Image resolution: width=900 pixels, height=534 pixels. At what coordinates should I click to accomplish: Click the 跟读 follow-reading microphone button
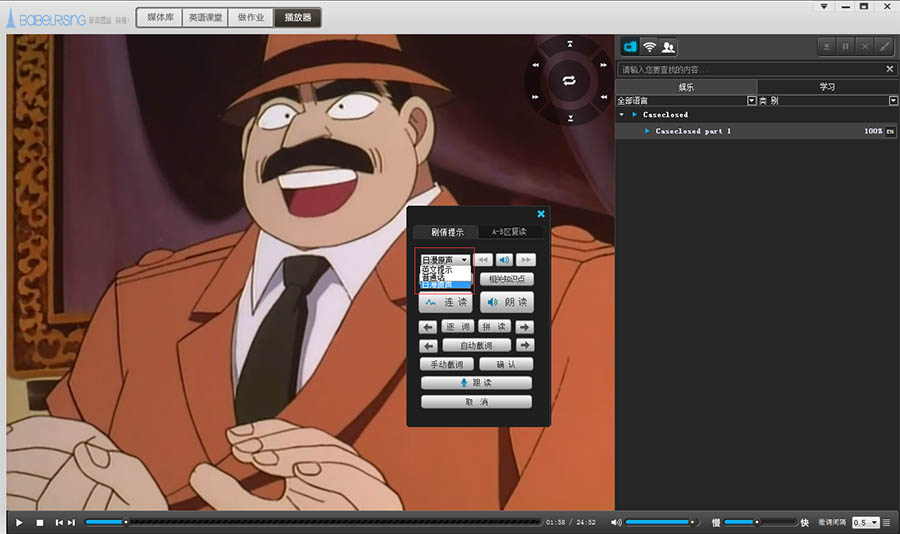point(476,383)
